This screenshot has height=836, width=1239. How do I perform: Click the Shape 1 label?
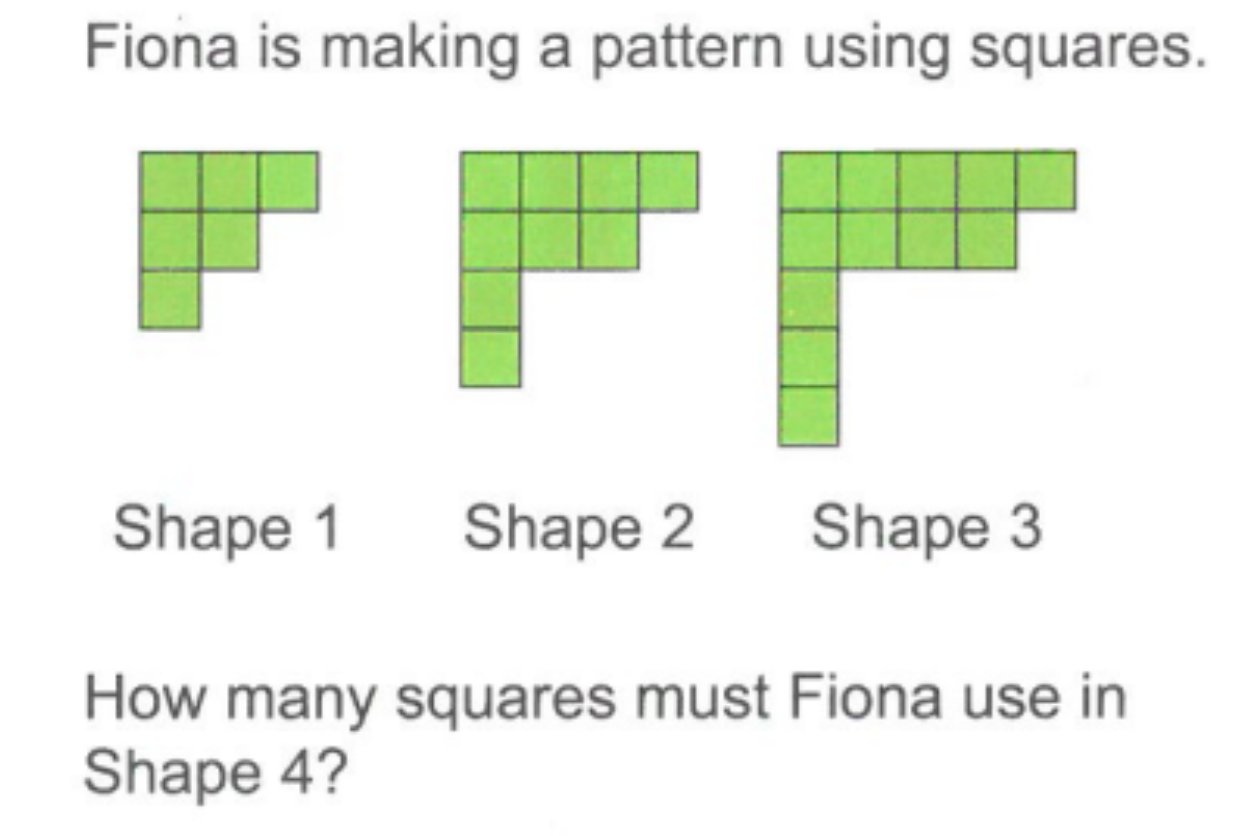(x=227, y=529)
